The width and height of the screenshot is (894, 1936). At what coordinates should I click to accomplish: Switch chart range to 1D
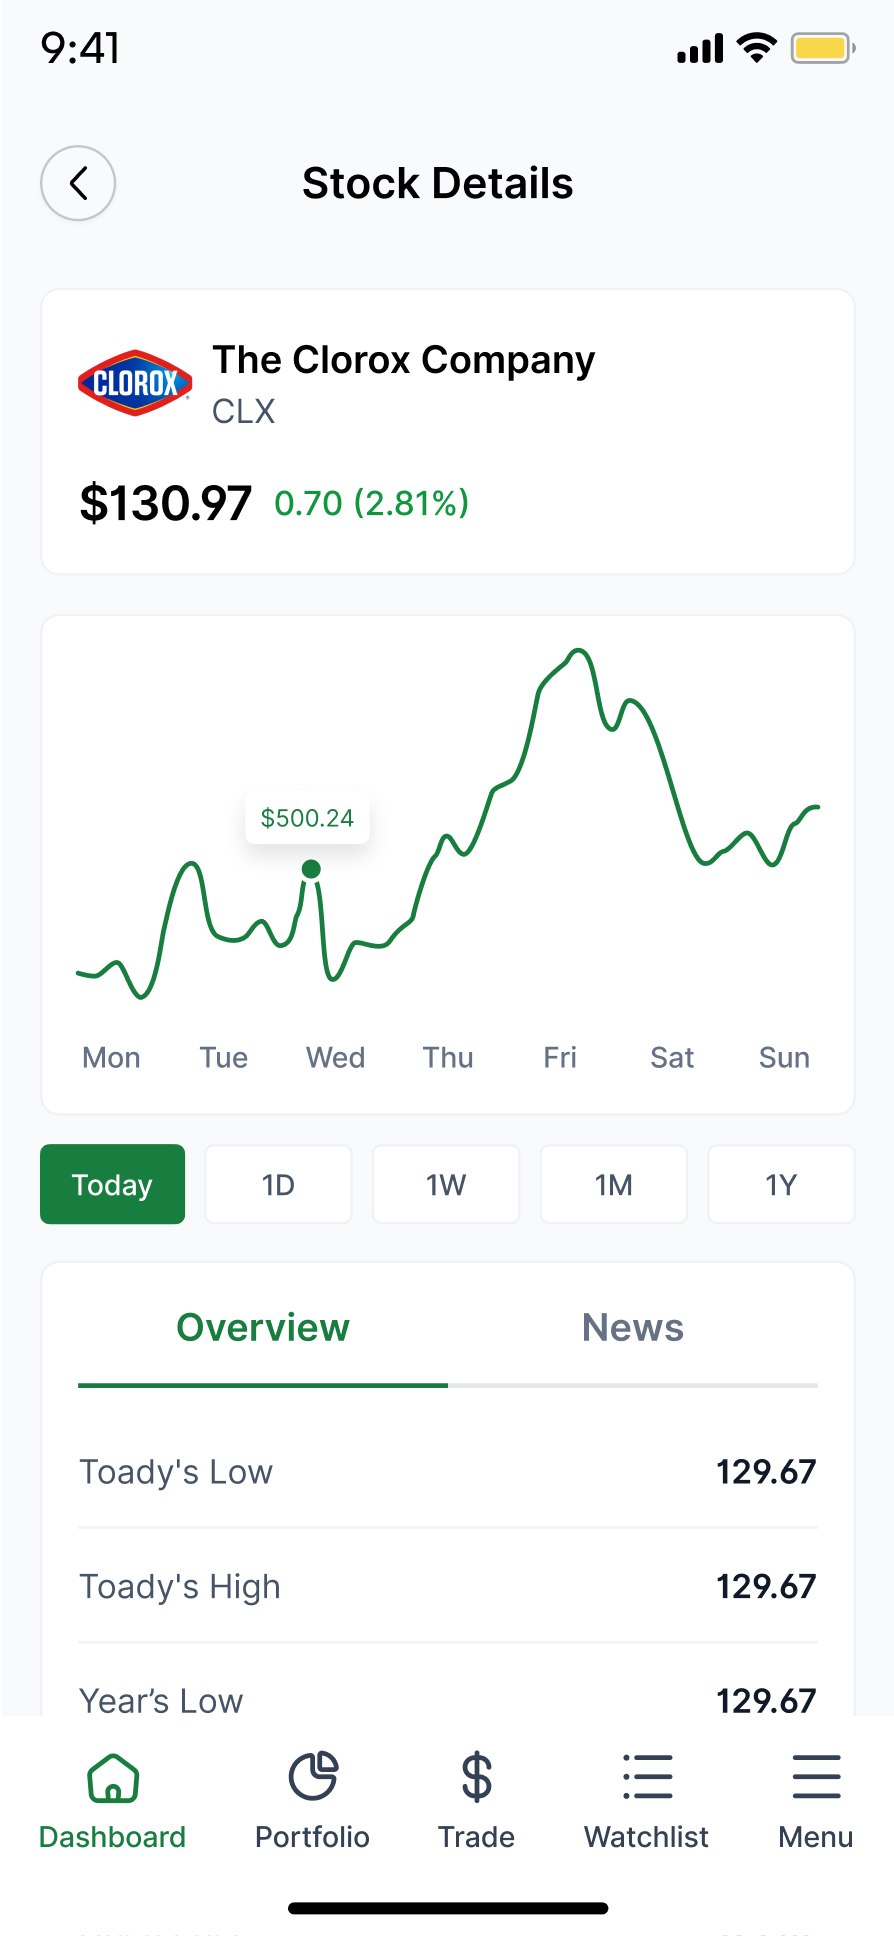click(279, 1185)
